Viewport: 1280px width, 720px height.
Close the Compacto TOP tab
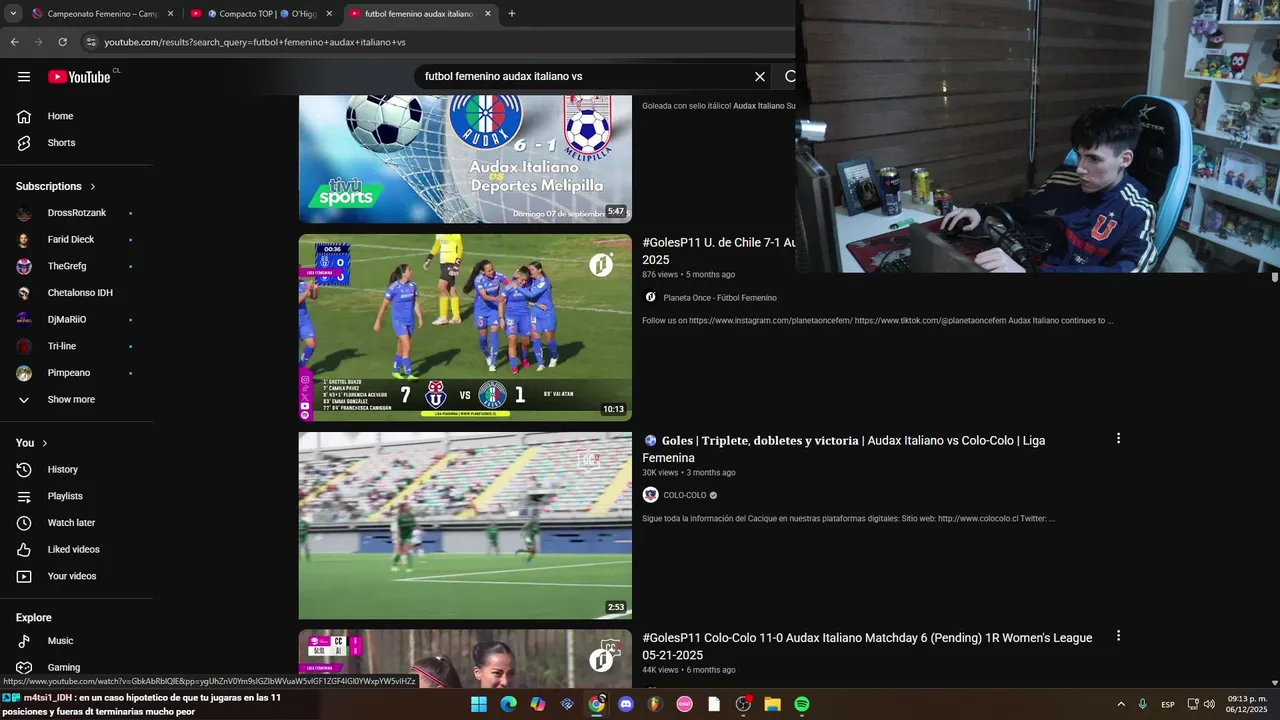(329, 14)
